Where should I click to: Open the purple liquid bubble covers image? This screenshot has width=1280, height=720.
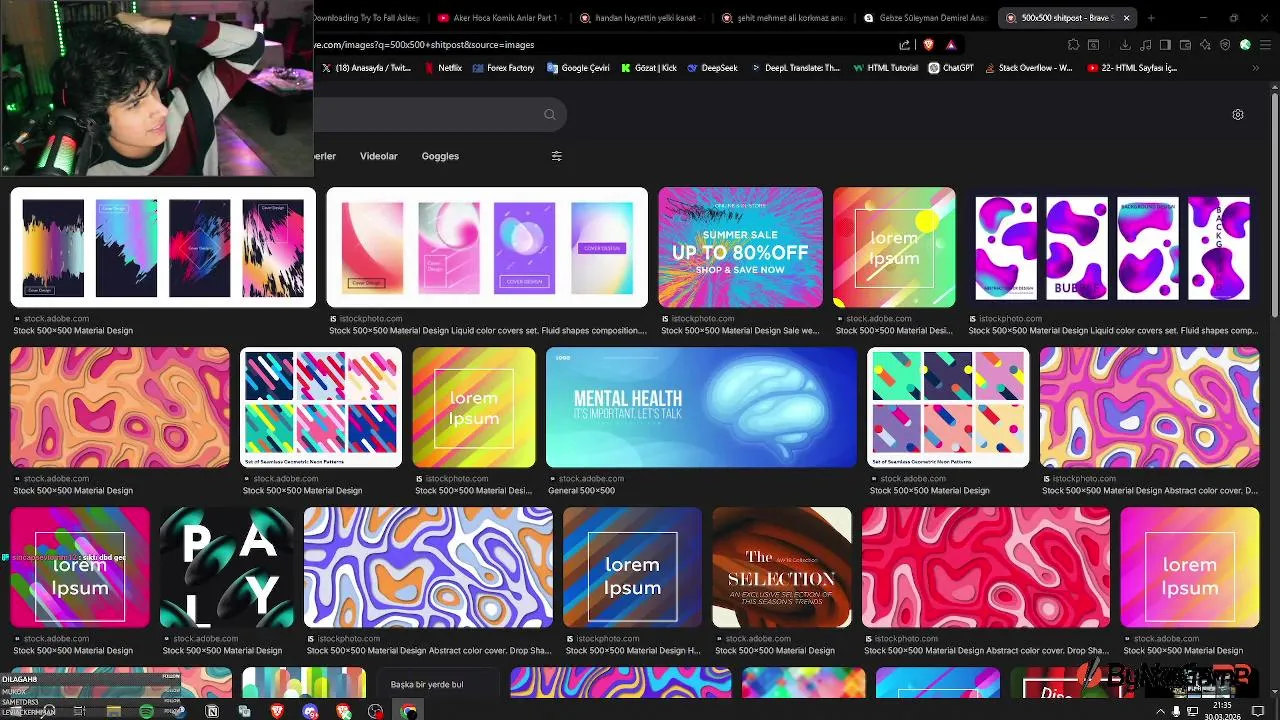pyautogui.click(x=1112, y=247)
